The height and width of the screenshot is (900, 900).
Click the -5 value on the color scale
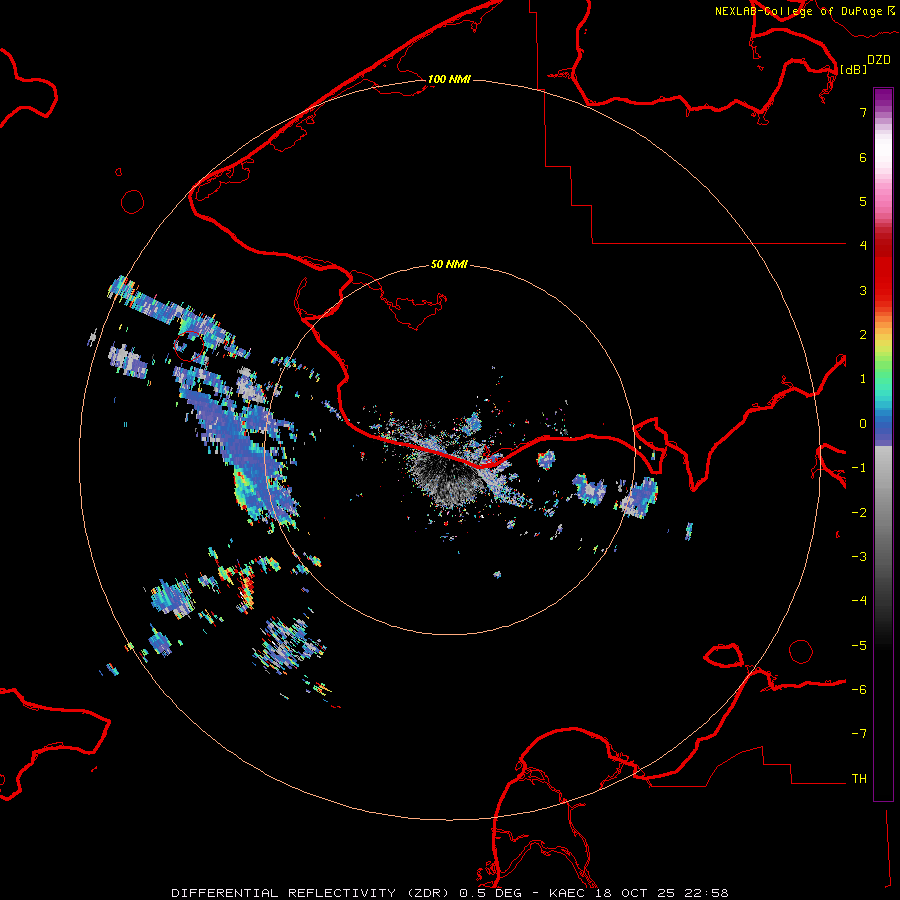coord(859,646)
